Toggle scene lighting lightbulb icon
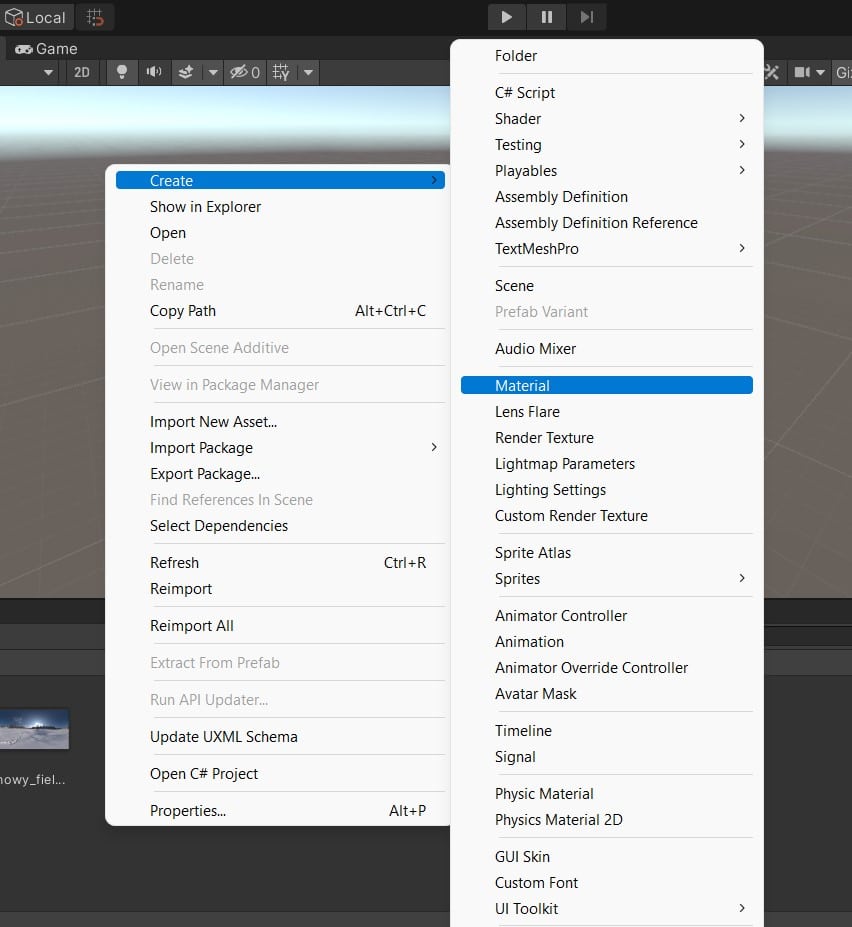 point(122,72)
